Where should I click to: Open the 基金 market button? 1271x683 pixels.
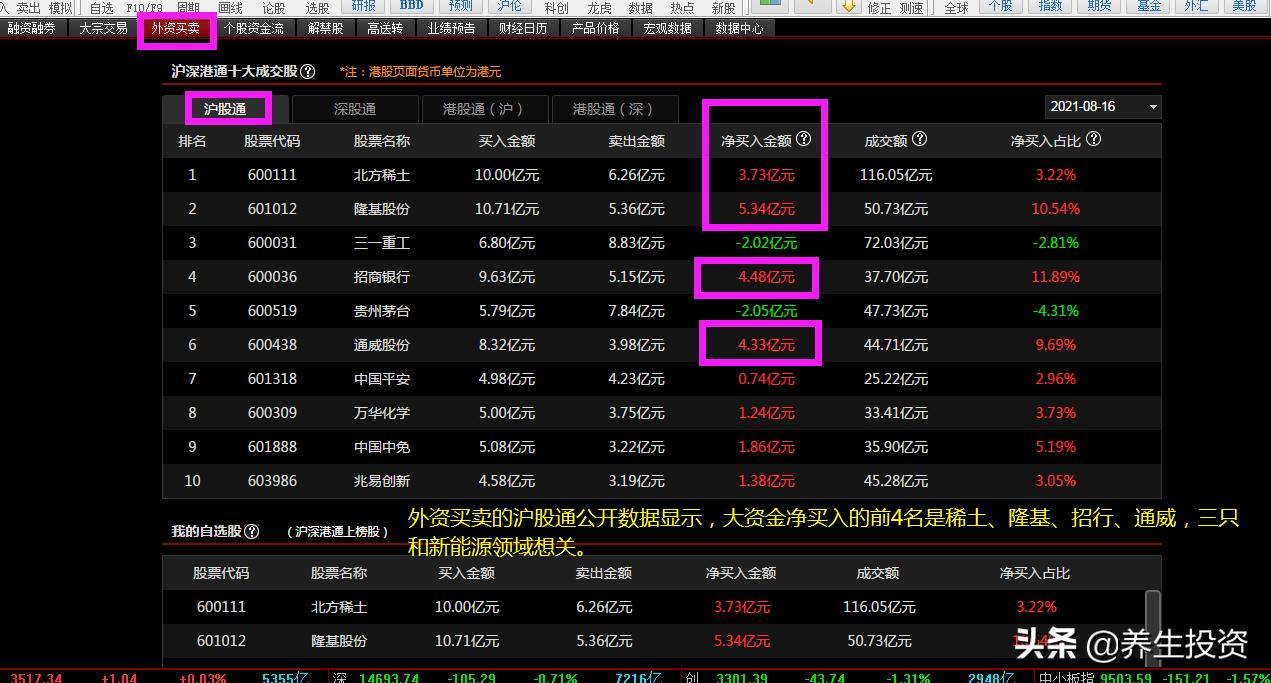(x=1149, y=6)
